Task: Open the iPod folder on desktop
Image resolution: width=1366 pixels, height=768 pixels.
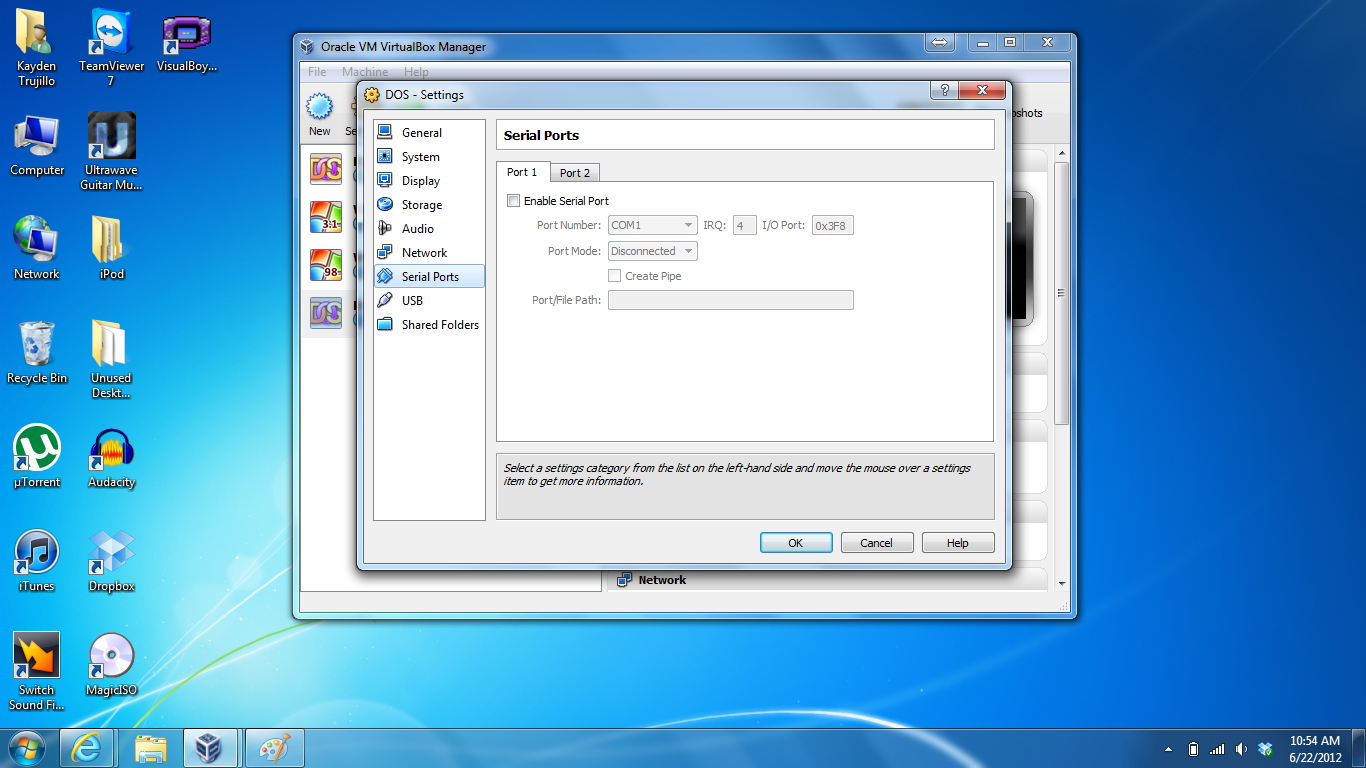Action: click(111, 249)
